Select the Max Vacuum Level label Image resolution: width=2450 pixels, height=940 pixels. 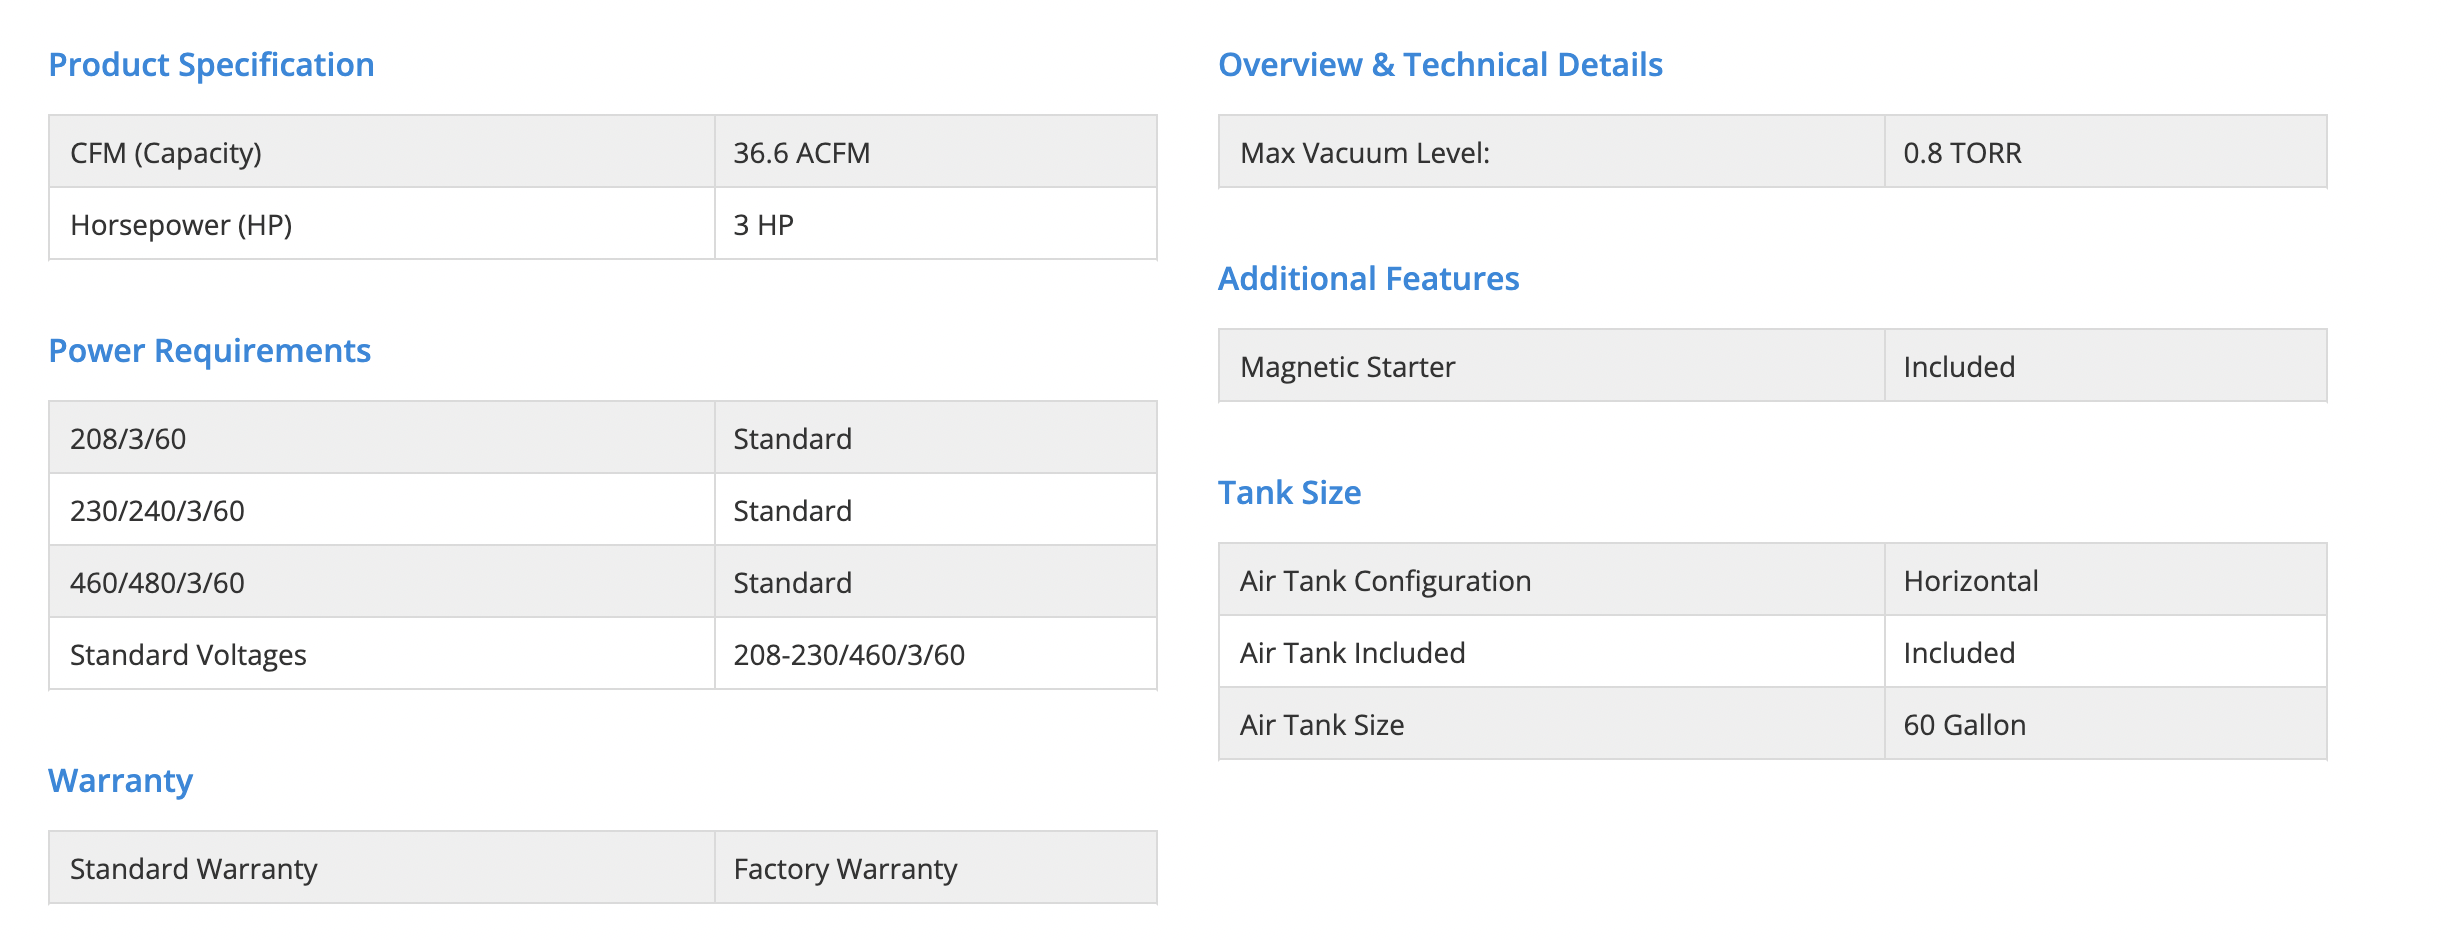tap(1364, 153)
